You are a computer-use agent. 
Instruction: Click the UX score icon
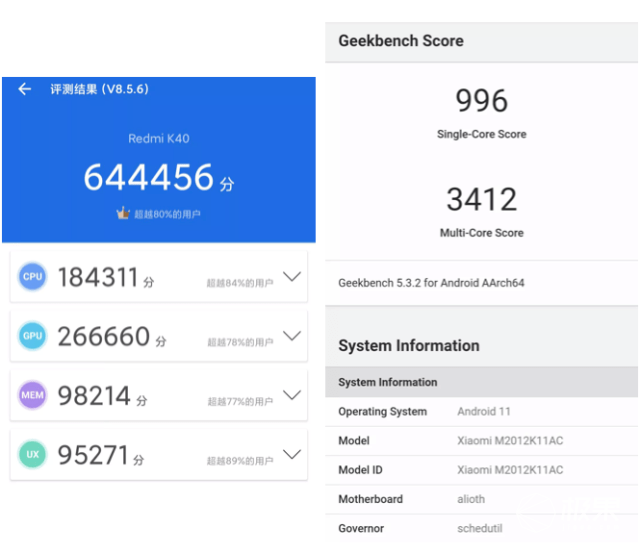click(x=32, y=454)
